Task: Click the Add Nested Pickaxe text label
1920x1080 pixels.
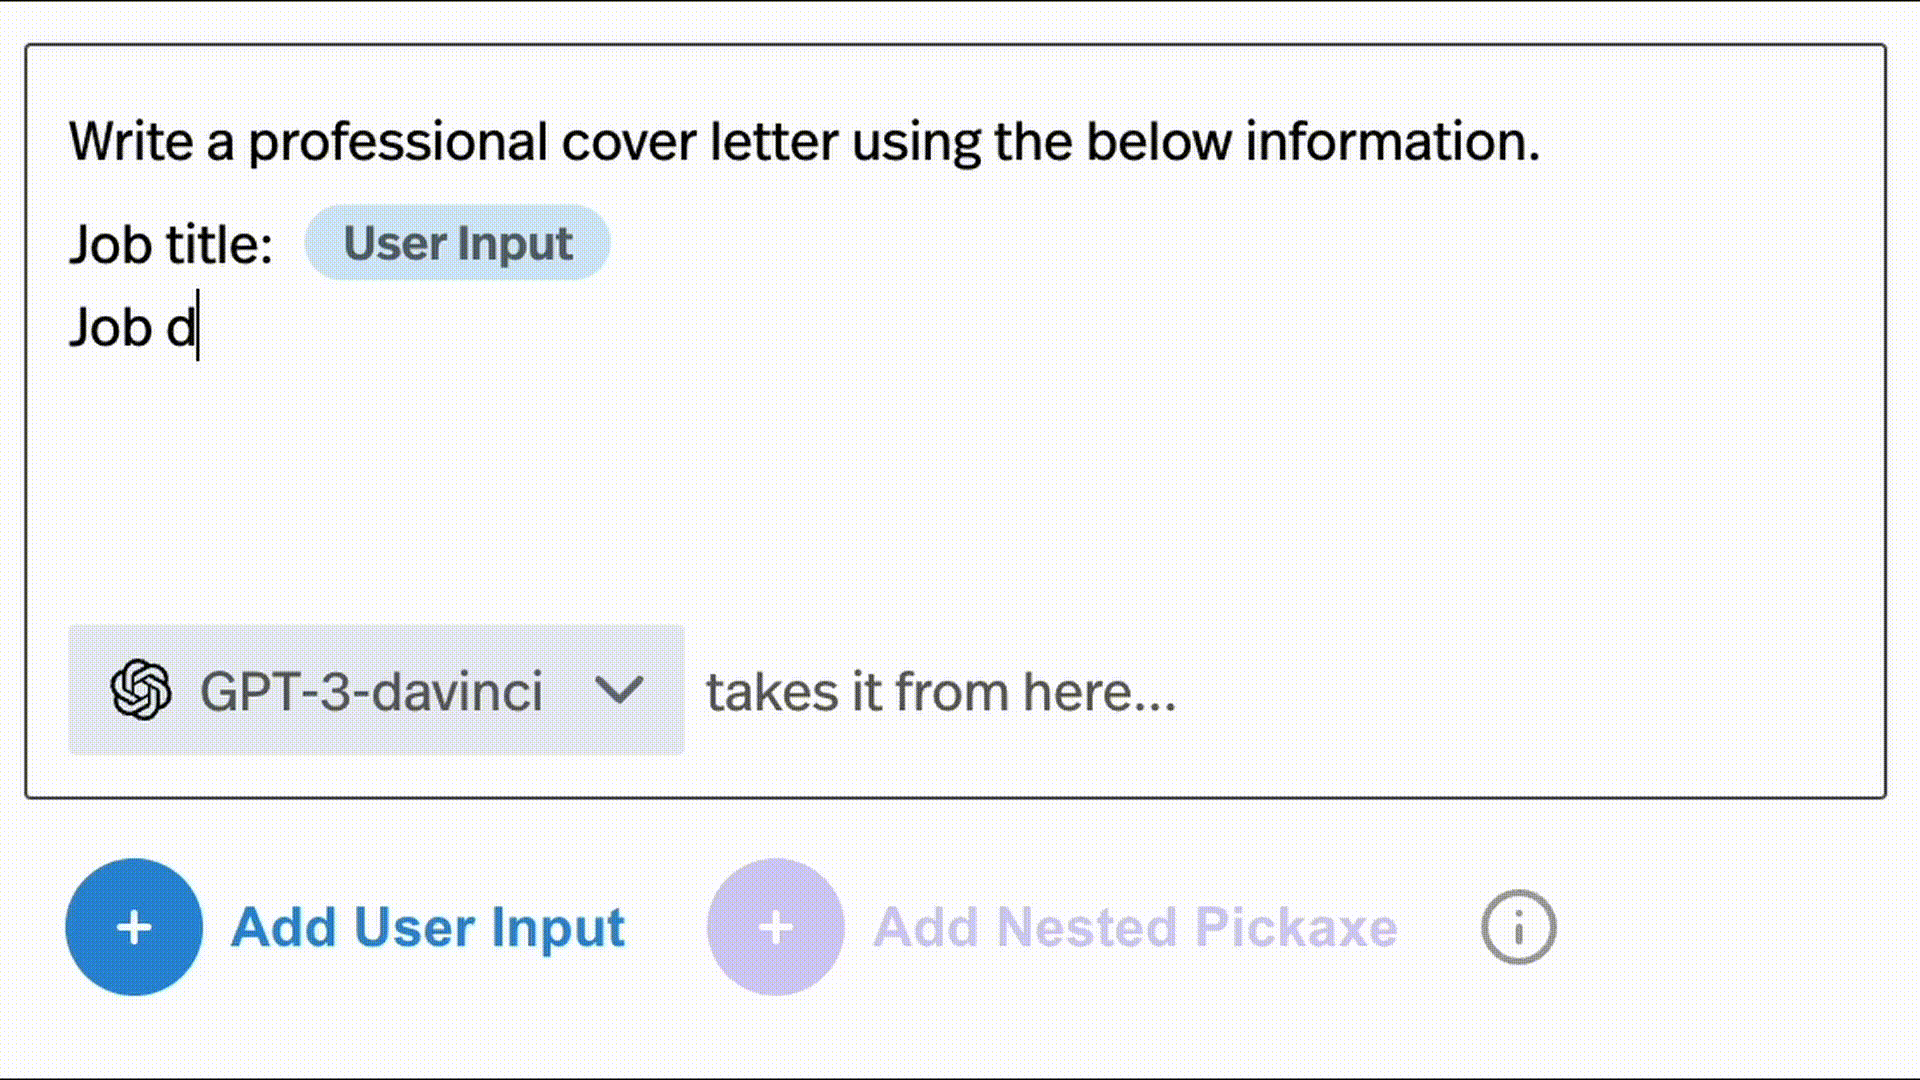Action: pos(1134,927)
